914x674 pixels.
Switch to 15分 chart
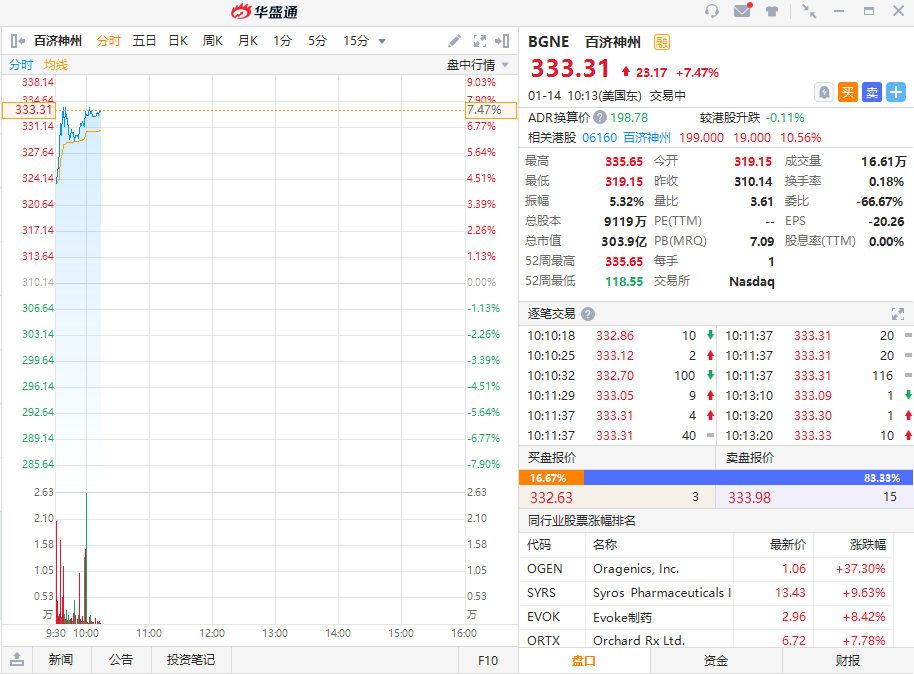coord(356,41)
